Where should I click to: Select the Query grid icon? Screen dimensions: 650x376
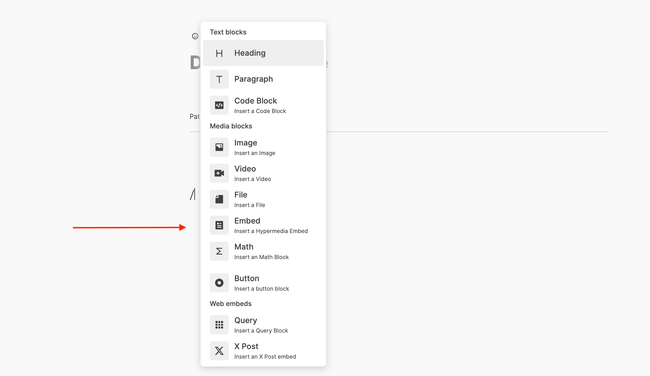pyautogui.click(x=219, y=325)
